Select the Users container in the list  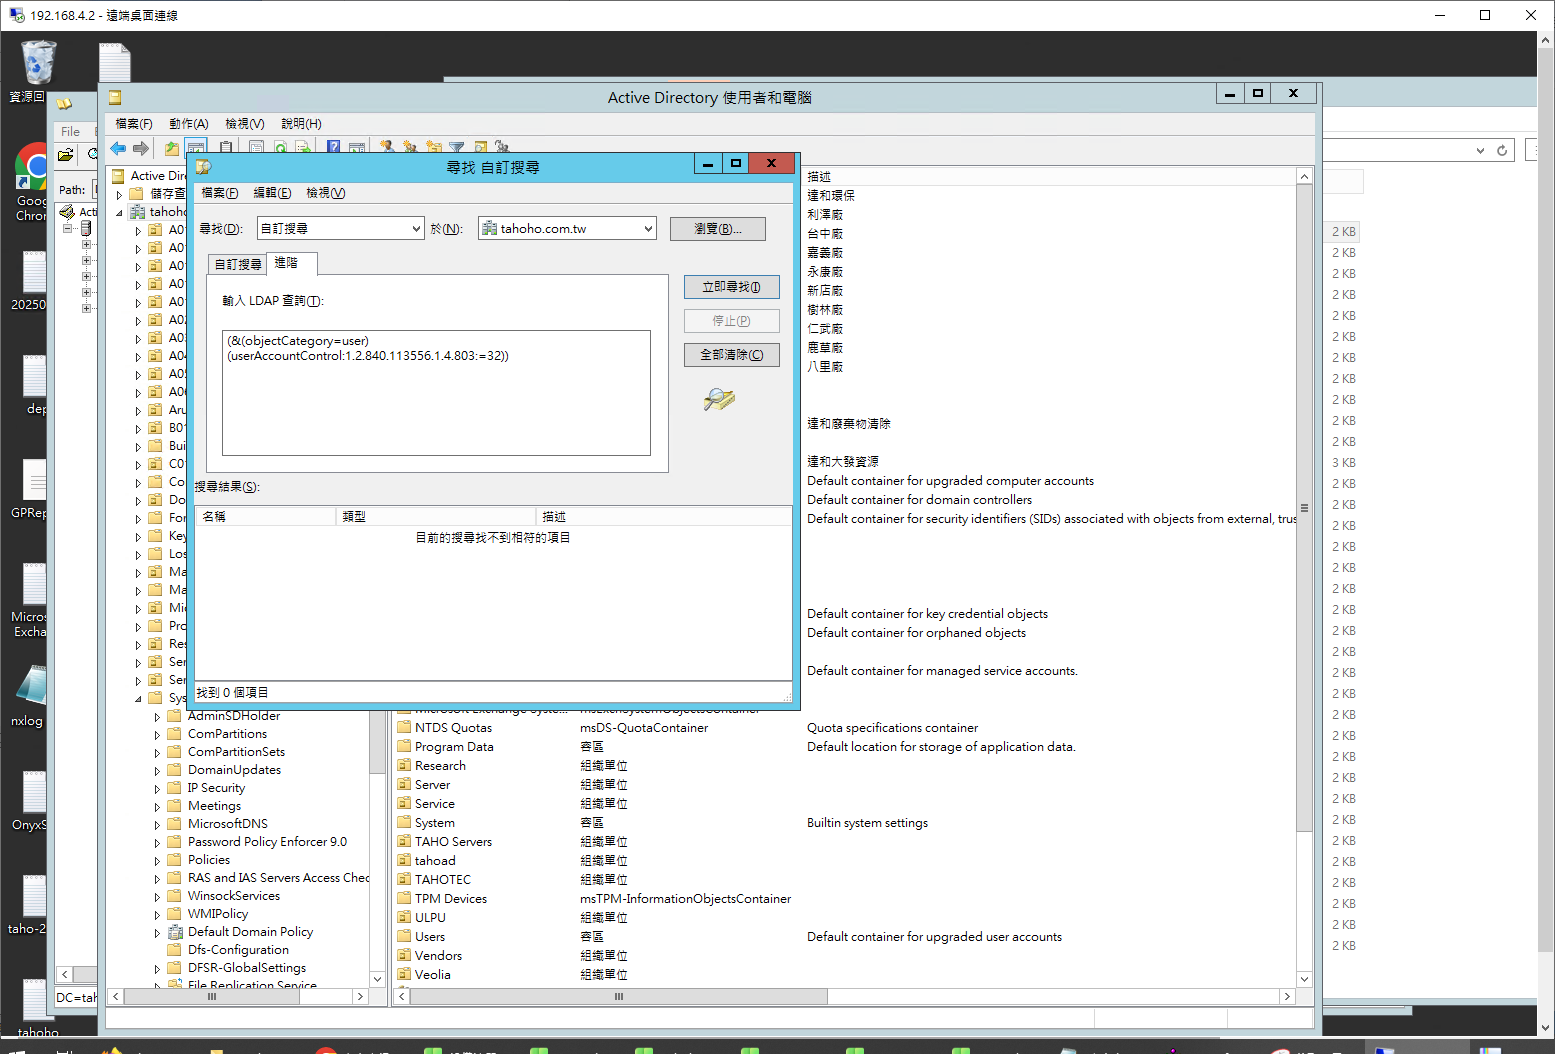tap(430, 937)
